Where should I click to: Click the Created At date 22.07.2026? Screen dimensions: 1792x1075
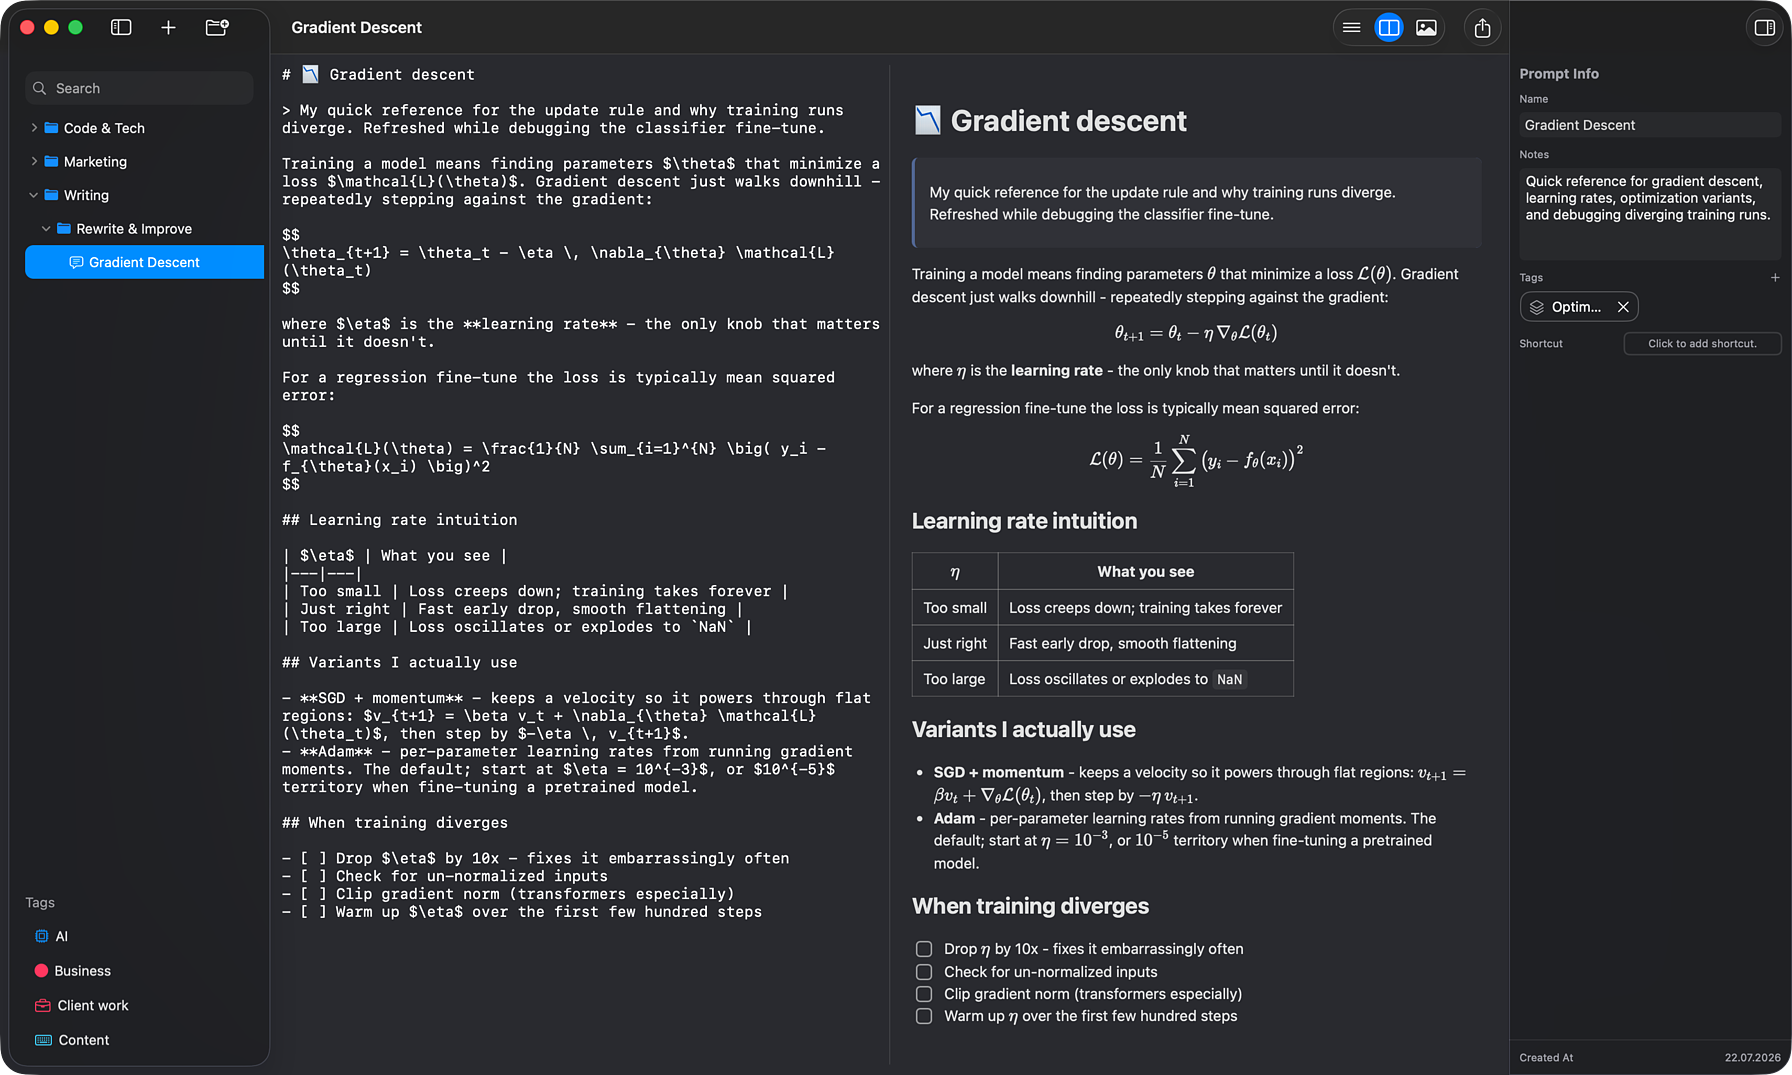click(x=1752, y=1058)
